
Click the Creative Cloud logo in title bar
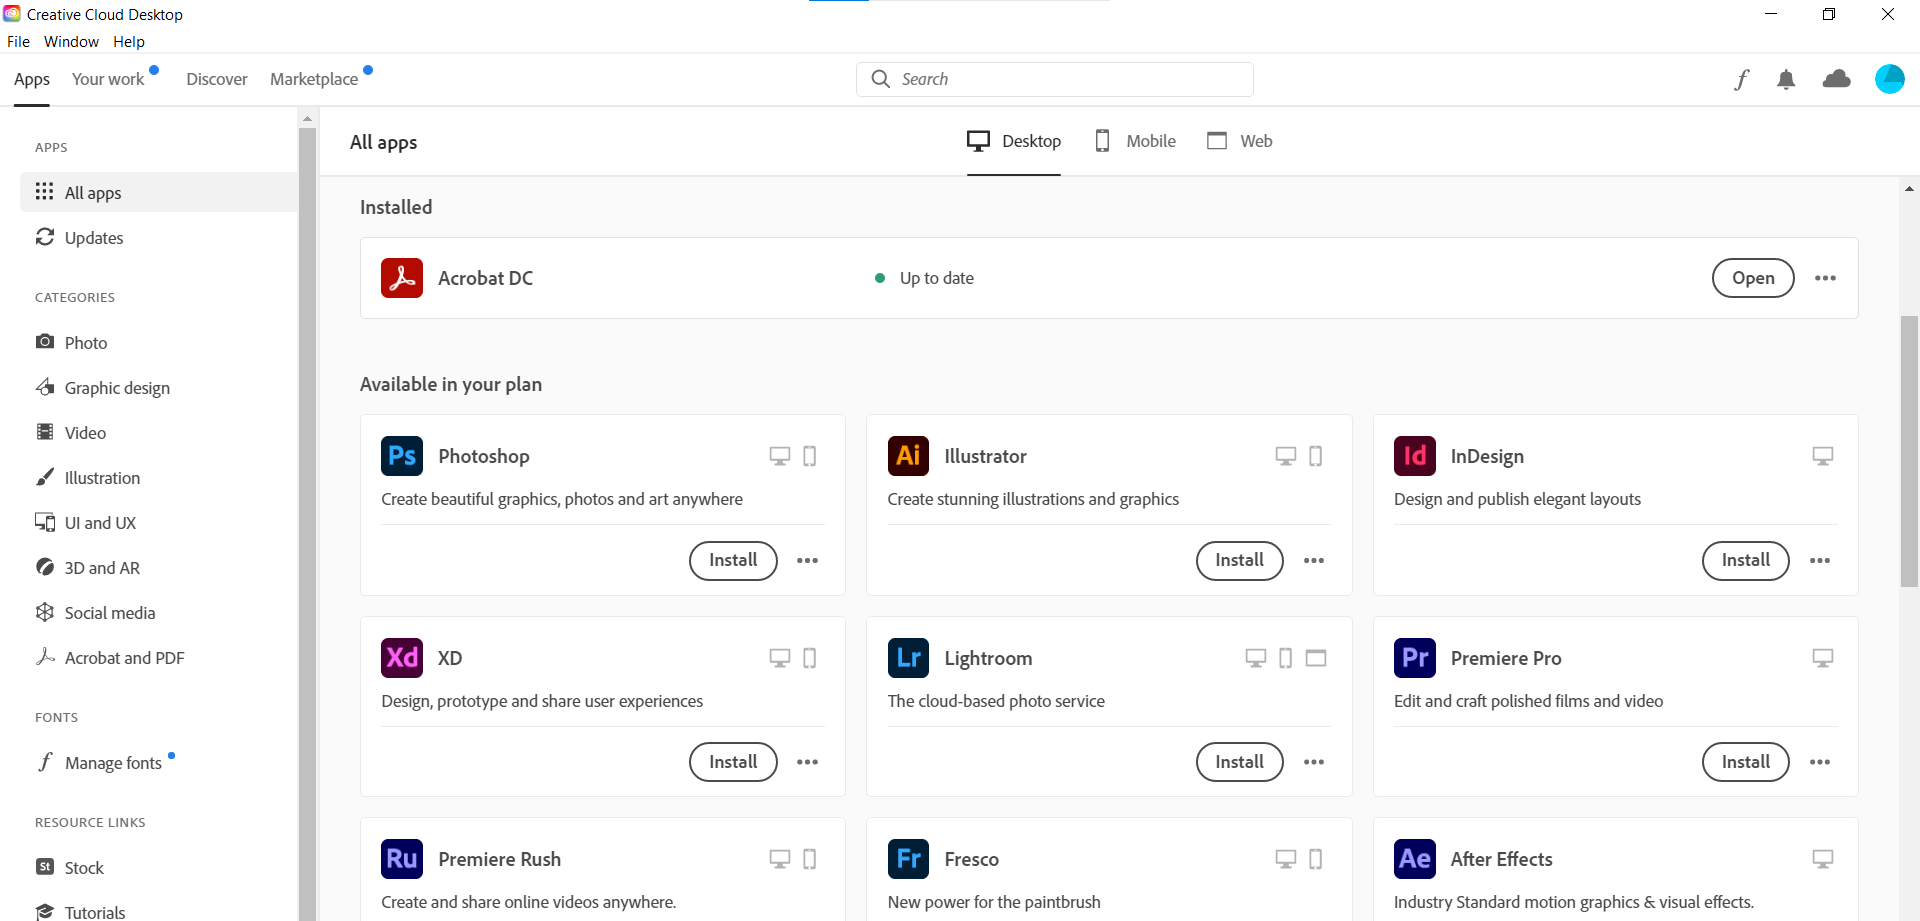(12, 14)
